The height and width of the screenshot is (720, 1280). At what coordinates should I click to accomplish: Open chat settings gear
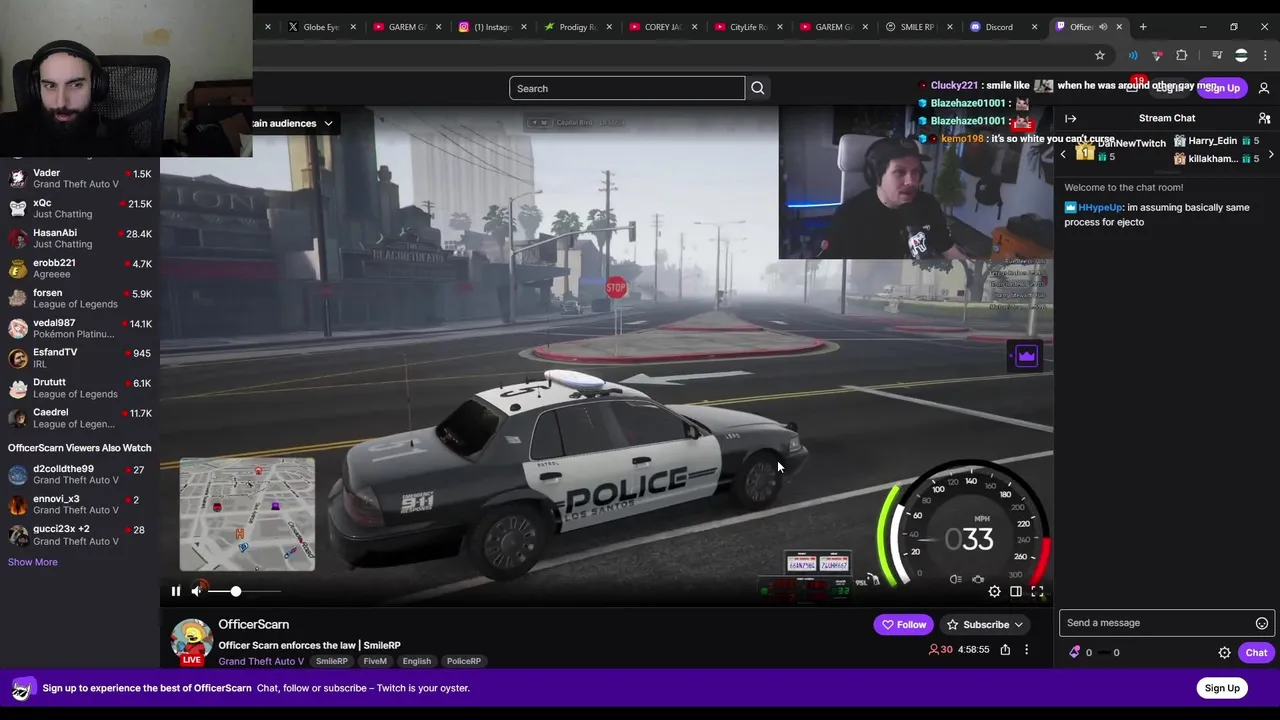point(1224,653)
